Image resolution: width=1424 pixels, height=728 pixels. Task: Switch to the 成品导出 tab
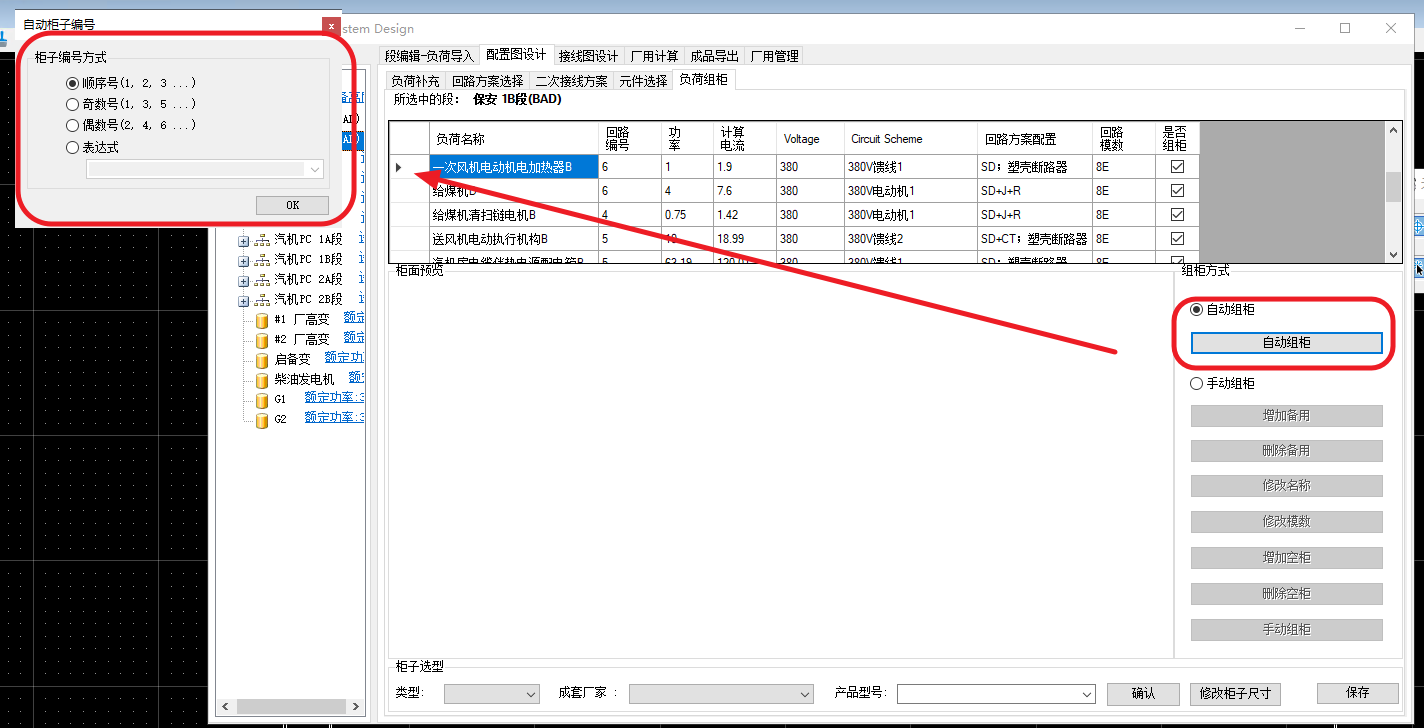(715, 56)
